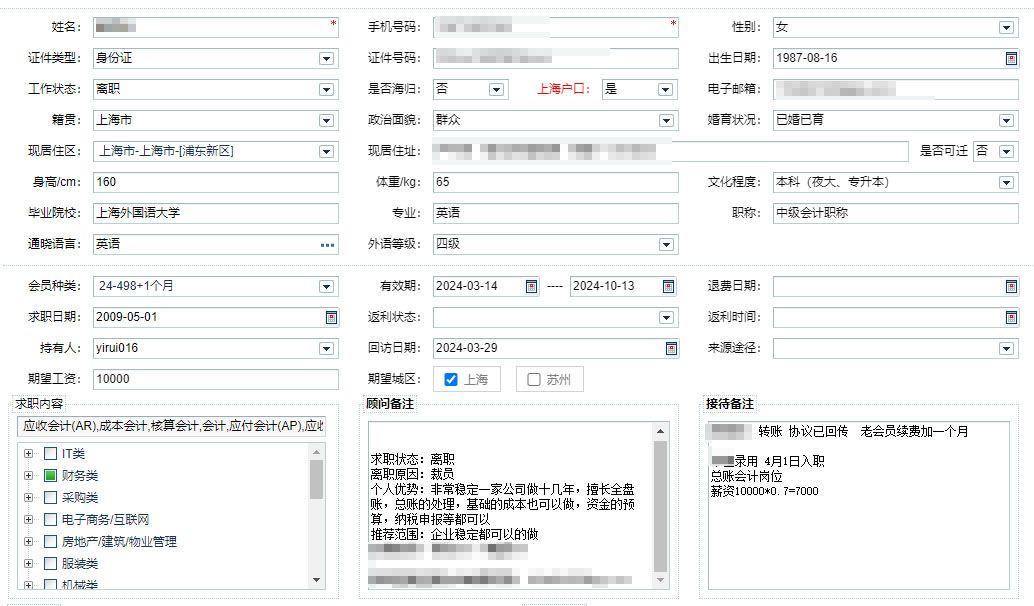The image size is (1034, 606).
Task: Open calendar picker for 返利时间
Action: click(x=1011, y=317)
